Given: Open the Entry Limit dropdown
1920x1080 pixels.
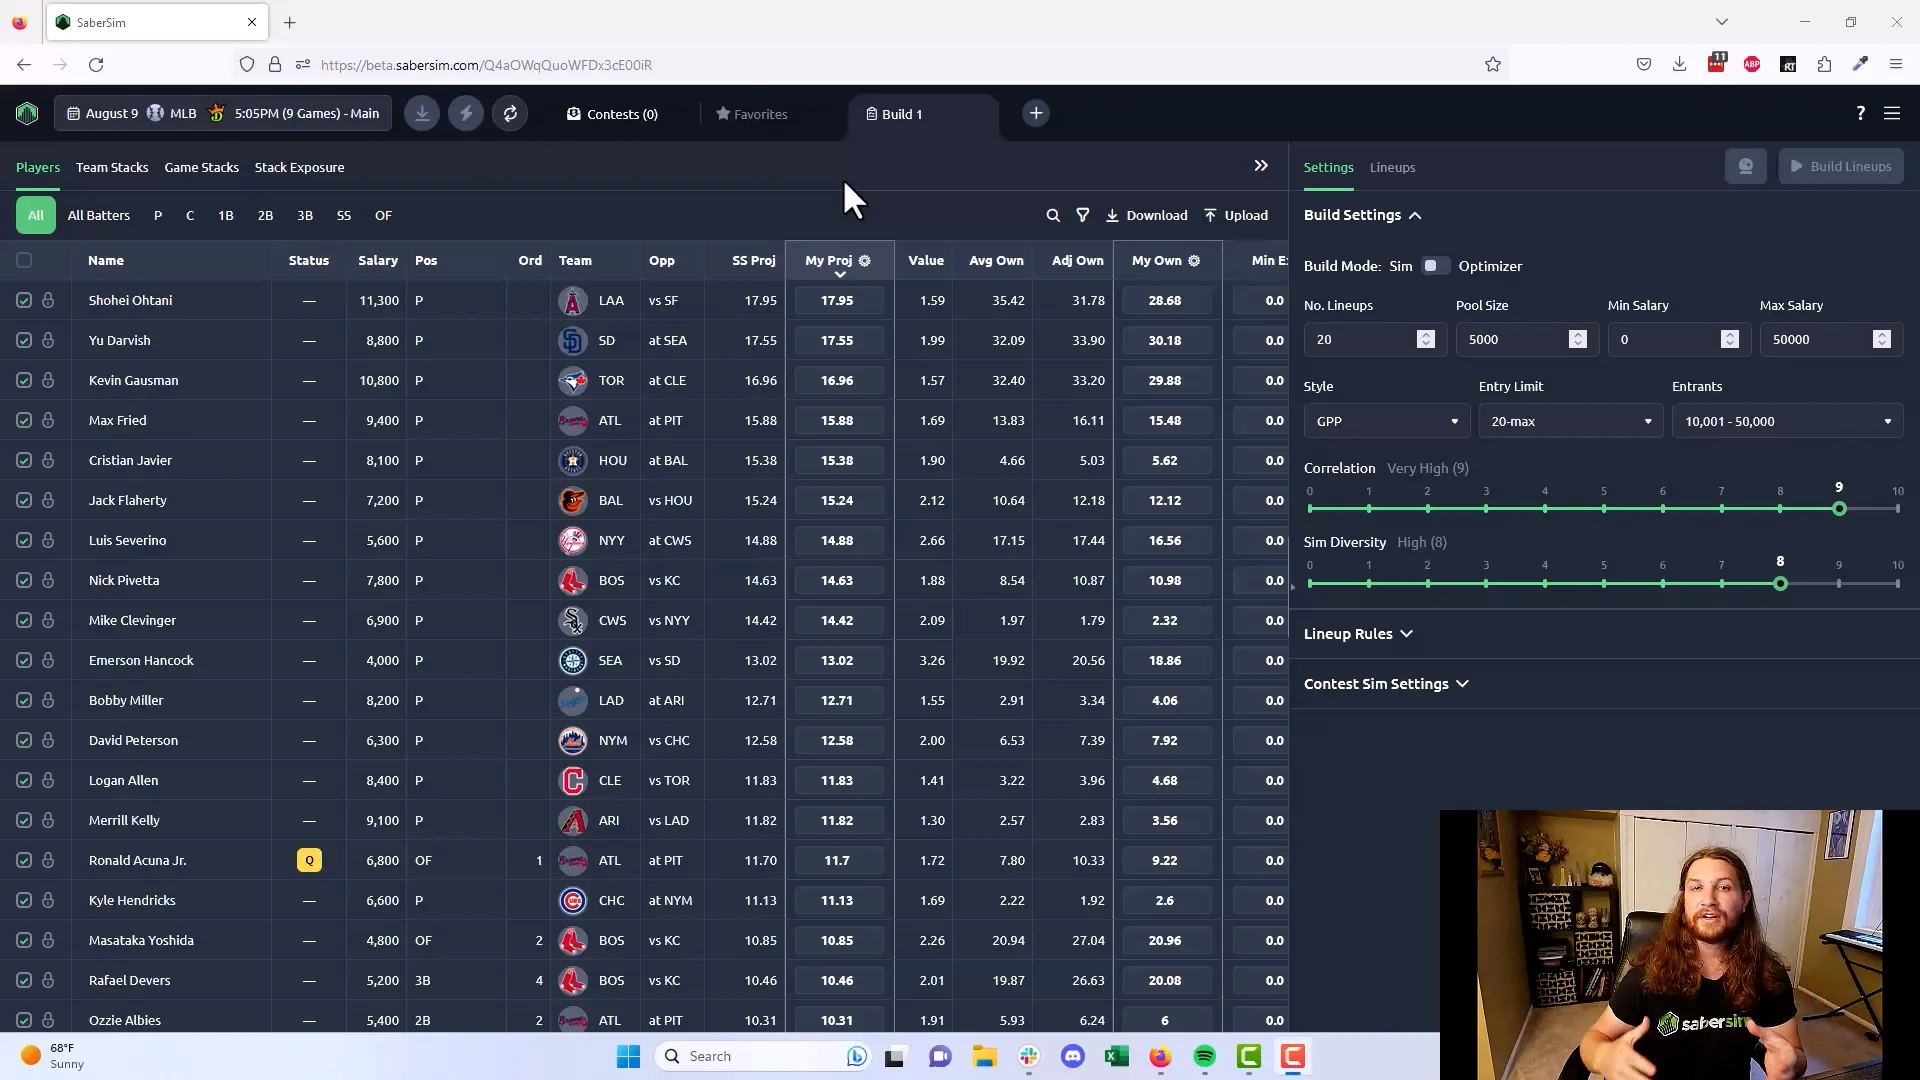Looking at the screenshot, I should [x=1570, y=421].
